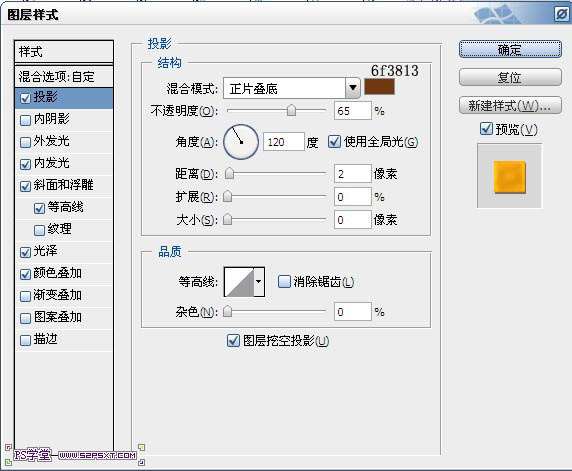Select 混合选项:自定 blending options
The image size is (572, 471).
64,77
